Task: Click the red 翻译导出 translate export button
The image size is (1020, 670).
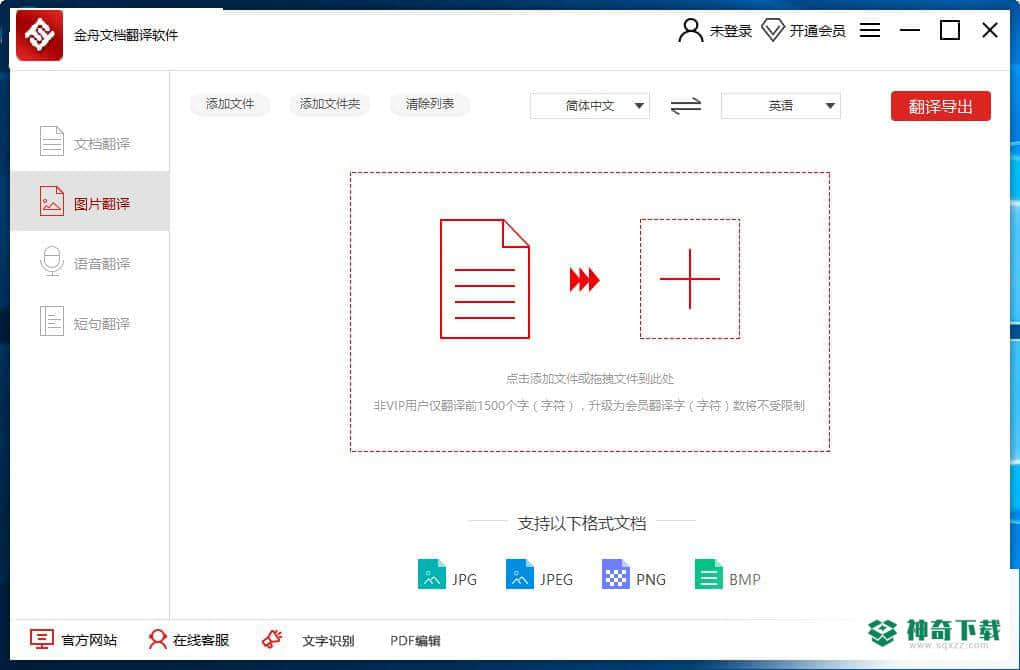Action: pyautogui.click(x=941, y=106)
